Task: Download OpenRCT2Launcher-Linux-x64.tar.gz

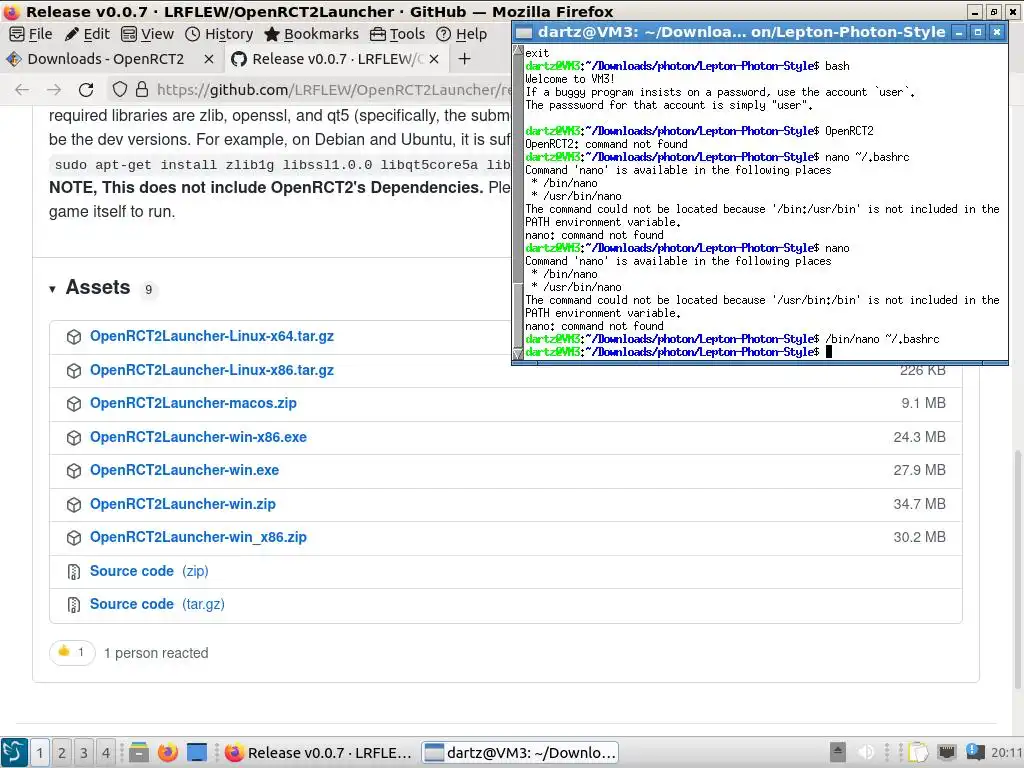Action: tap(212, 336)
